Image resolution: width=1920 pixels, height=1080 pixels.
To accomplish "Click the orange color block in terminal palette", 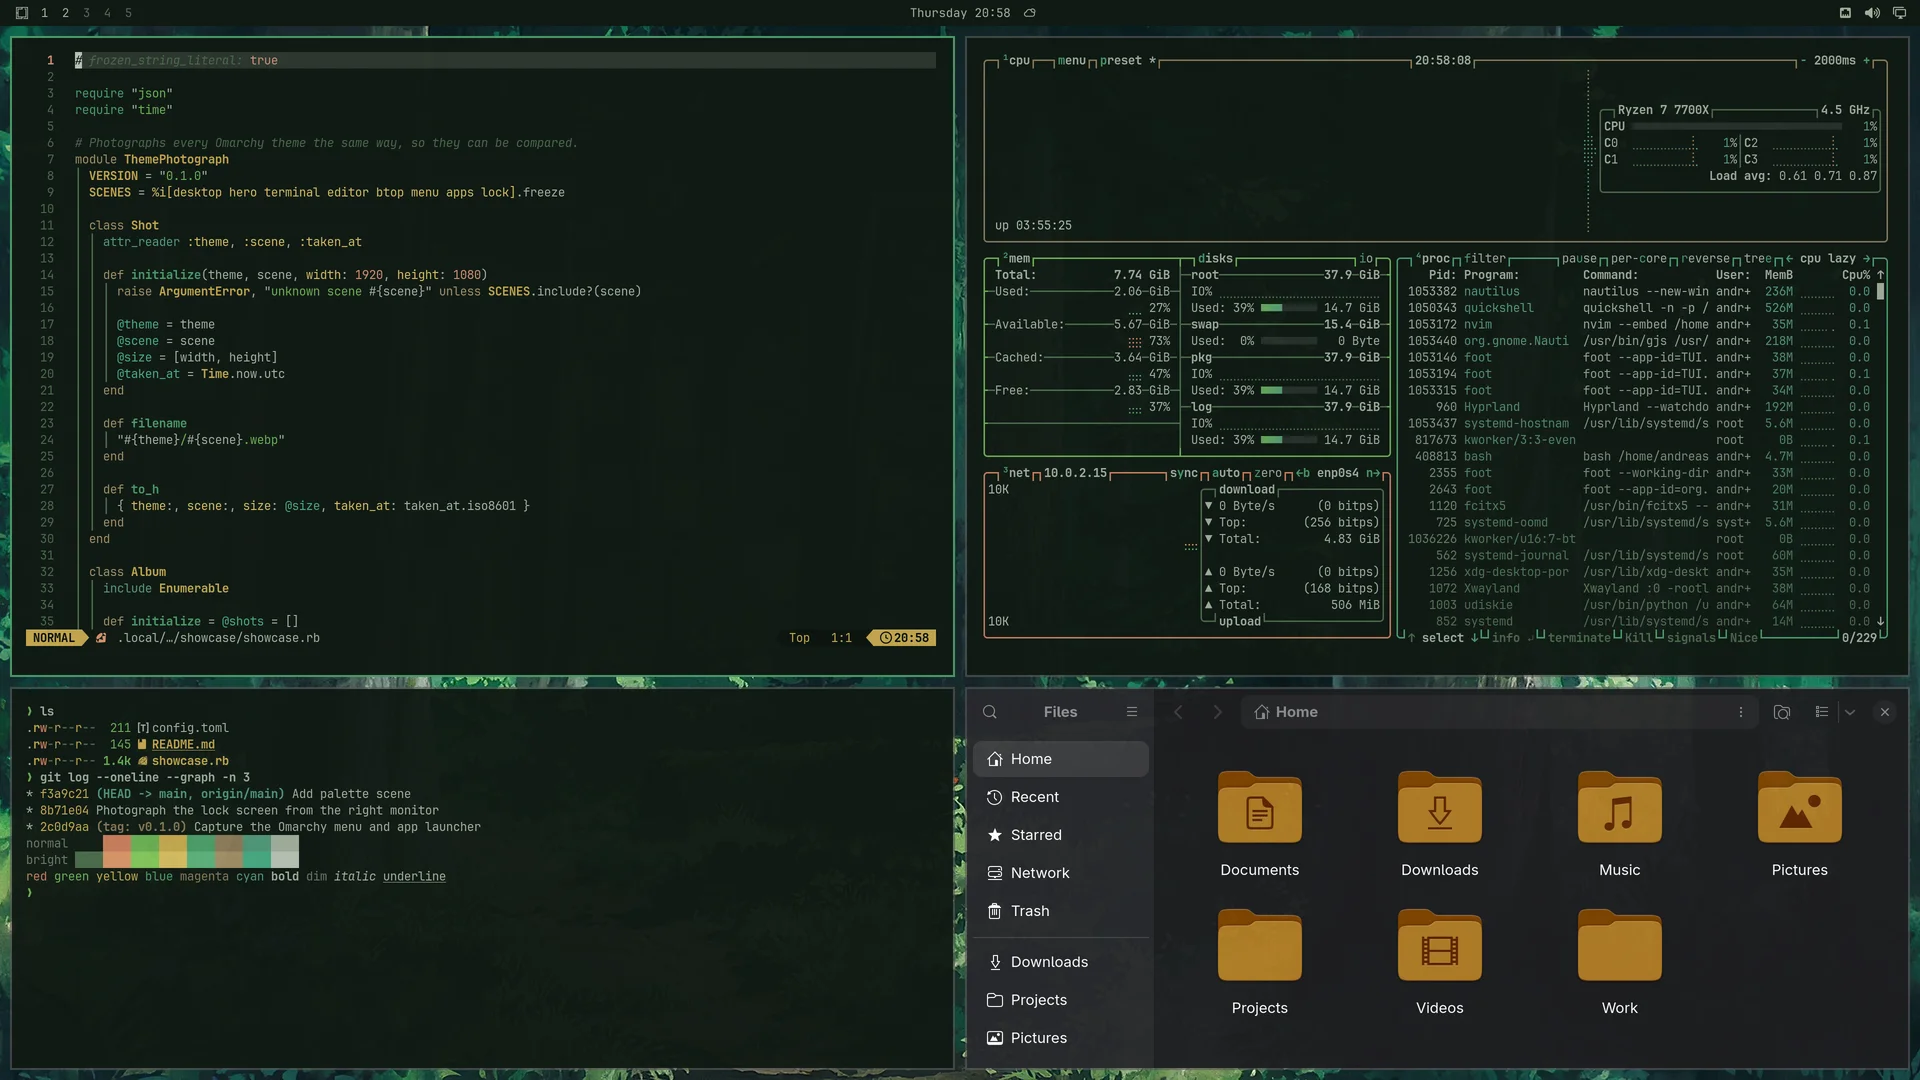I will [x=117, y=843].
